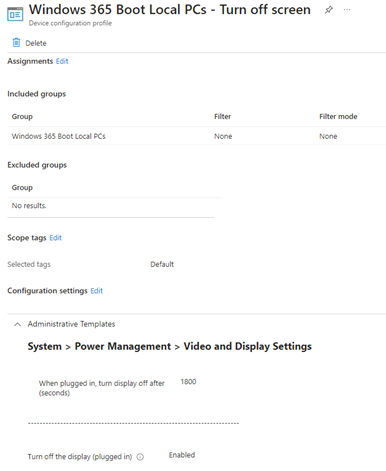Click the Enabled value for display setting

[182, 455]
